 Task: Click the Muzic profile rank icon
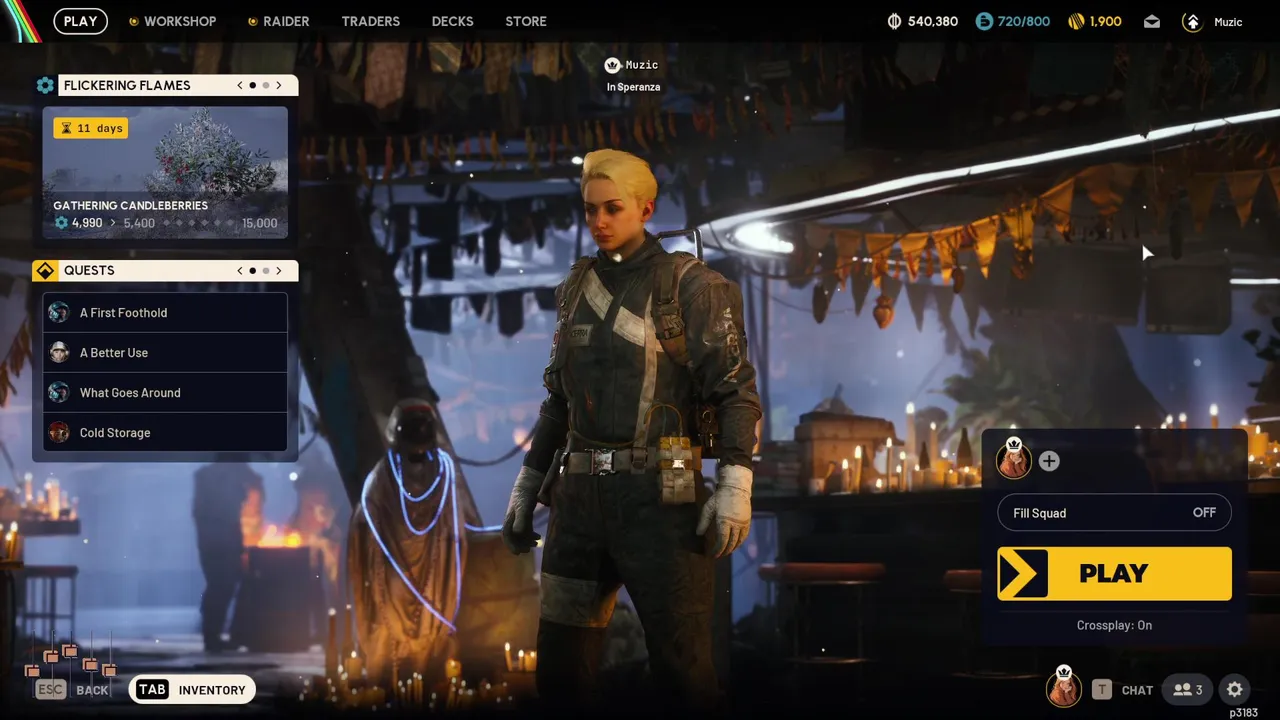click(1192, 21)
